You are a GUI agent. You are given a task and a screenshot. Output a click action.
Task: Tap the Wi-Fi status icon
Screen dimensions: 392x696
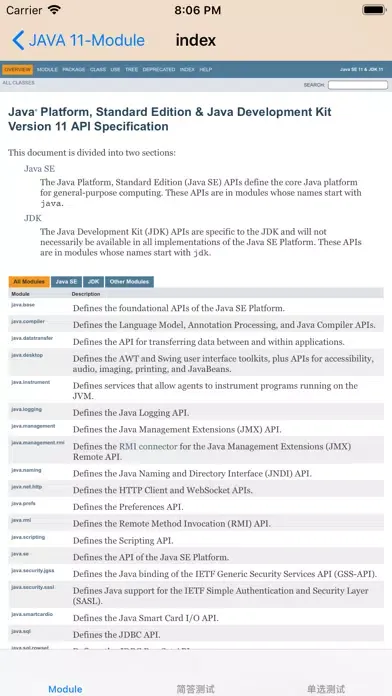coord(55,10)
